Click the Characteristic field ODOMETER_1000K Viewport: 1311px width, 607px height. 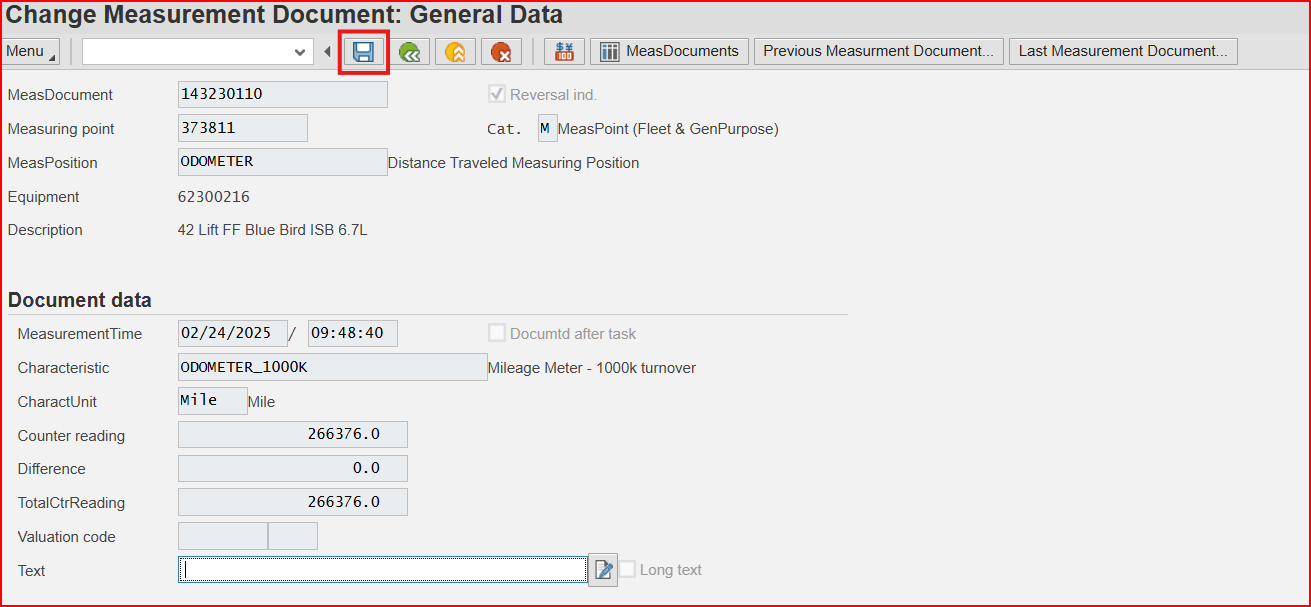(333, 367)
